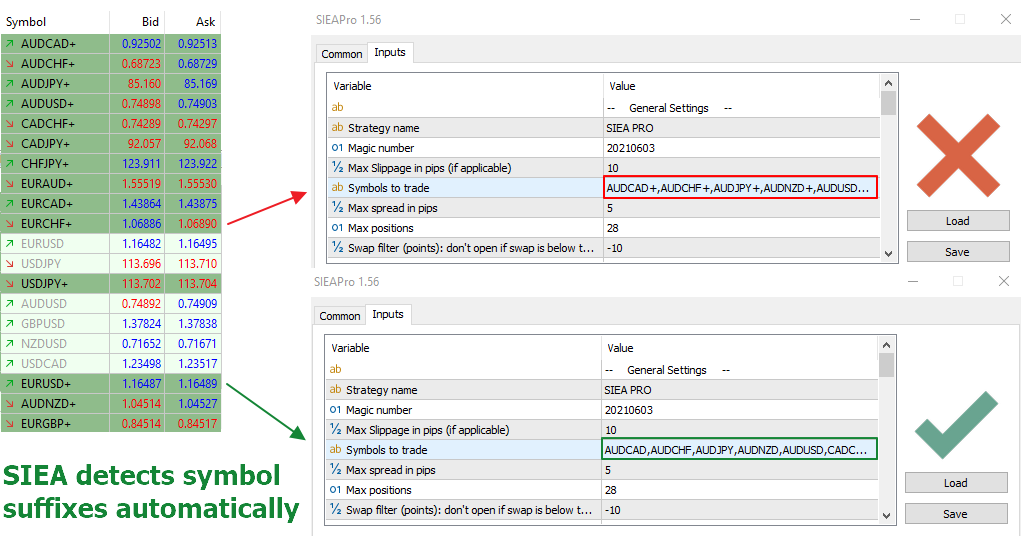Click the ½ icon of Max Slippage, upper window
This screenshot has width=1023, height=549.
click(337, 167)
